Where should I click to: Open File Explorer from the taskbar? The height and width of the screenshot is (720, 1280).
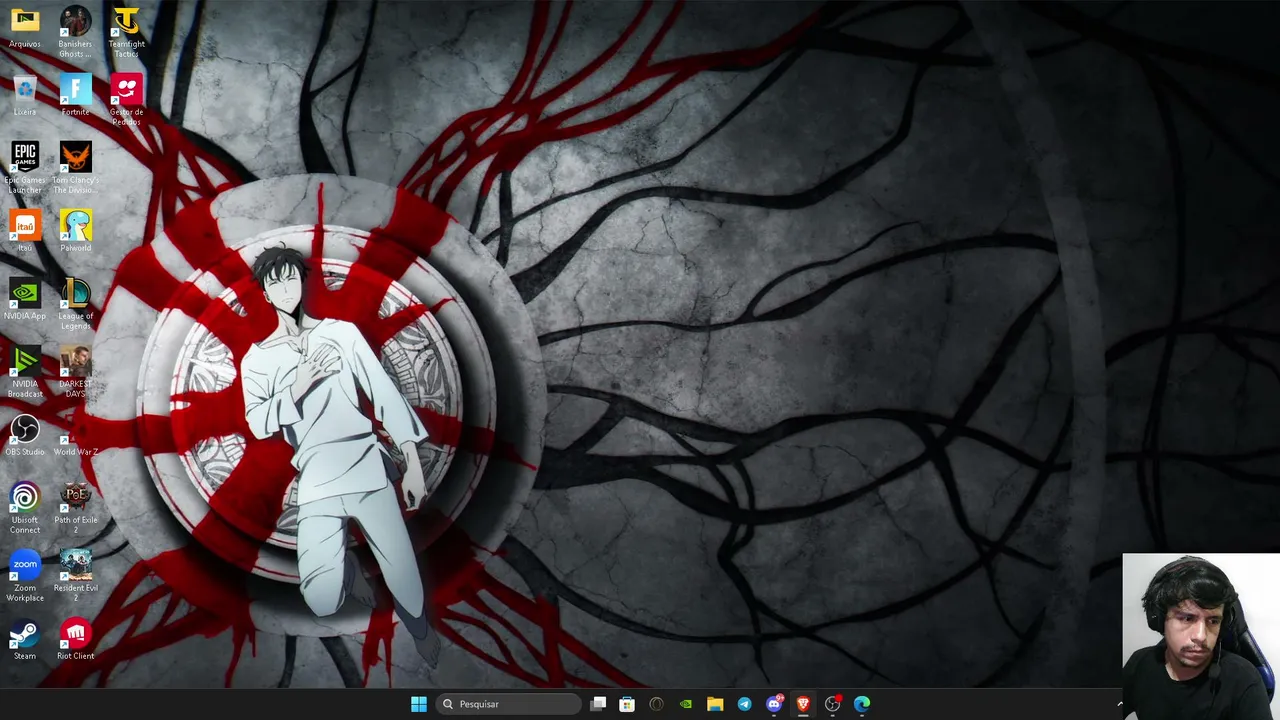[x=715, y=704]
